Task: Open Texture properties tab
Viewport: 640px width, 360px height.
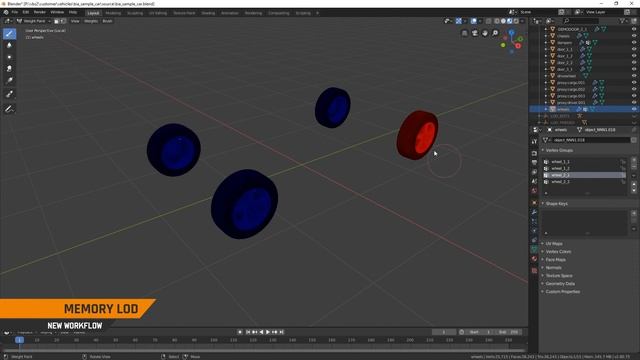Action: tap(534, 271)
